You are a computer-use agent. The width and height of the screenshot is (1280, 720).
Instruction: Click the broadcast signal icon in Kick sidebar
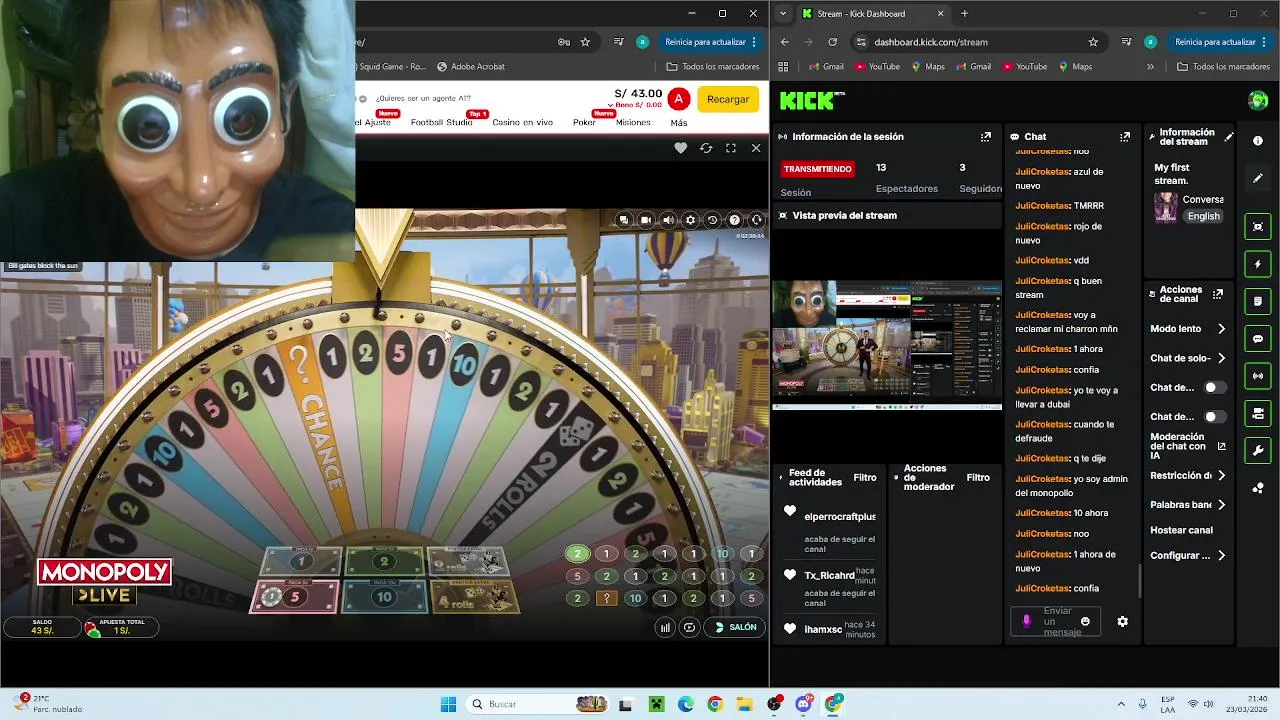click(x=1258, y=376)
